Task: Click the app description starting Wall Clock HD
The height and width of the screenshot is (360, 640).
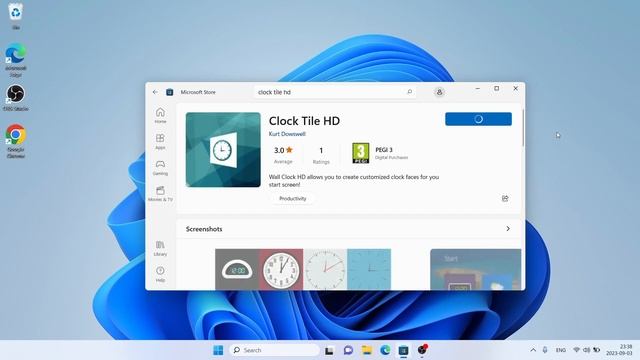Action: (x=354, y=181)
